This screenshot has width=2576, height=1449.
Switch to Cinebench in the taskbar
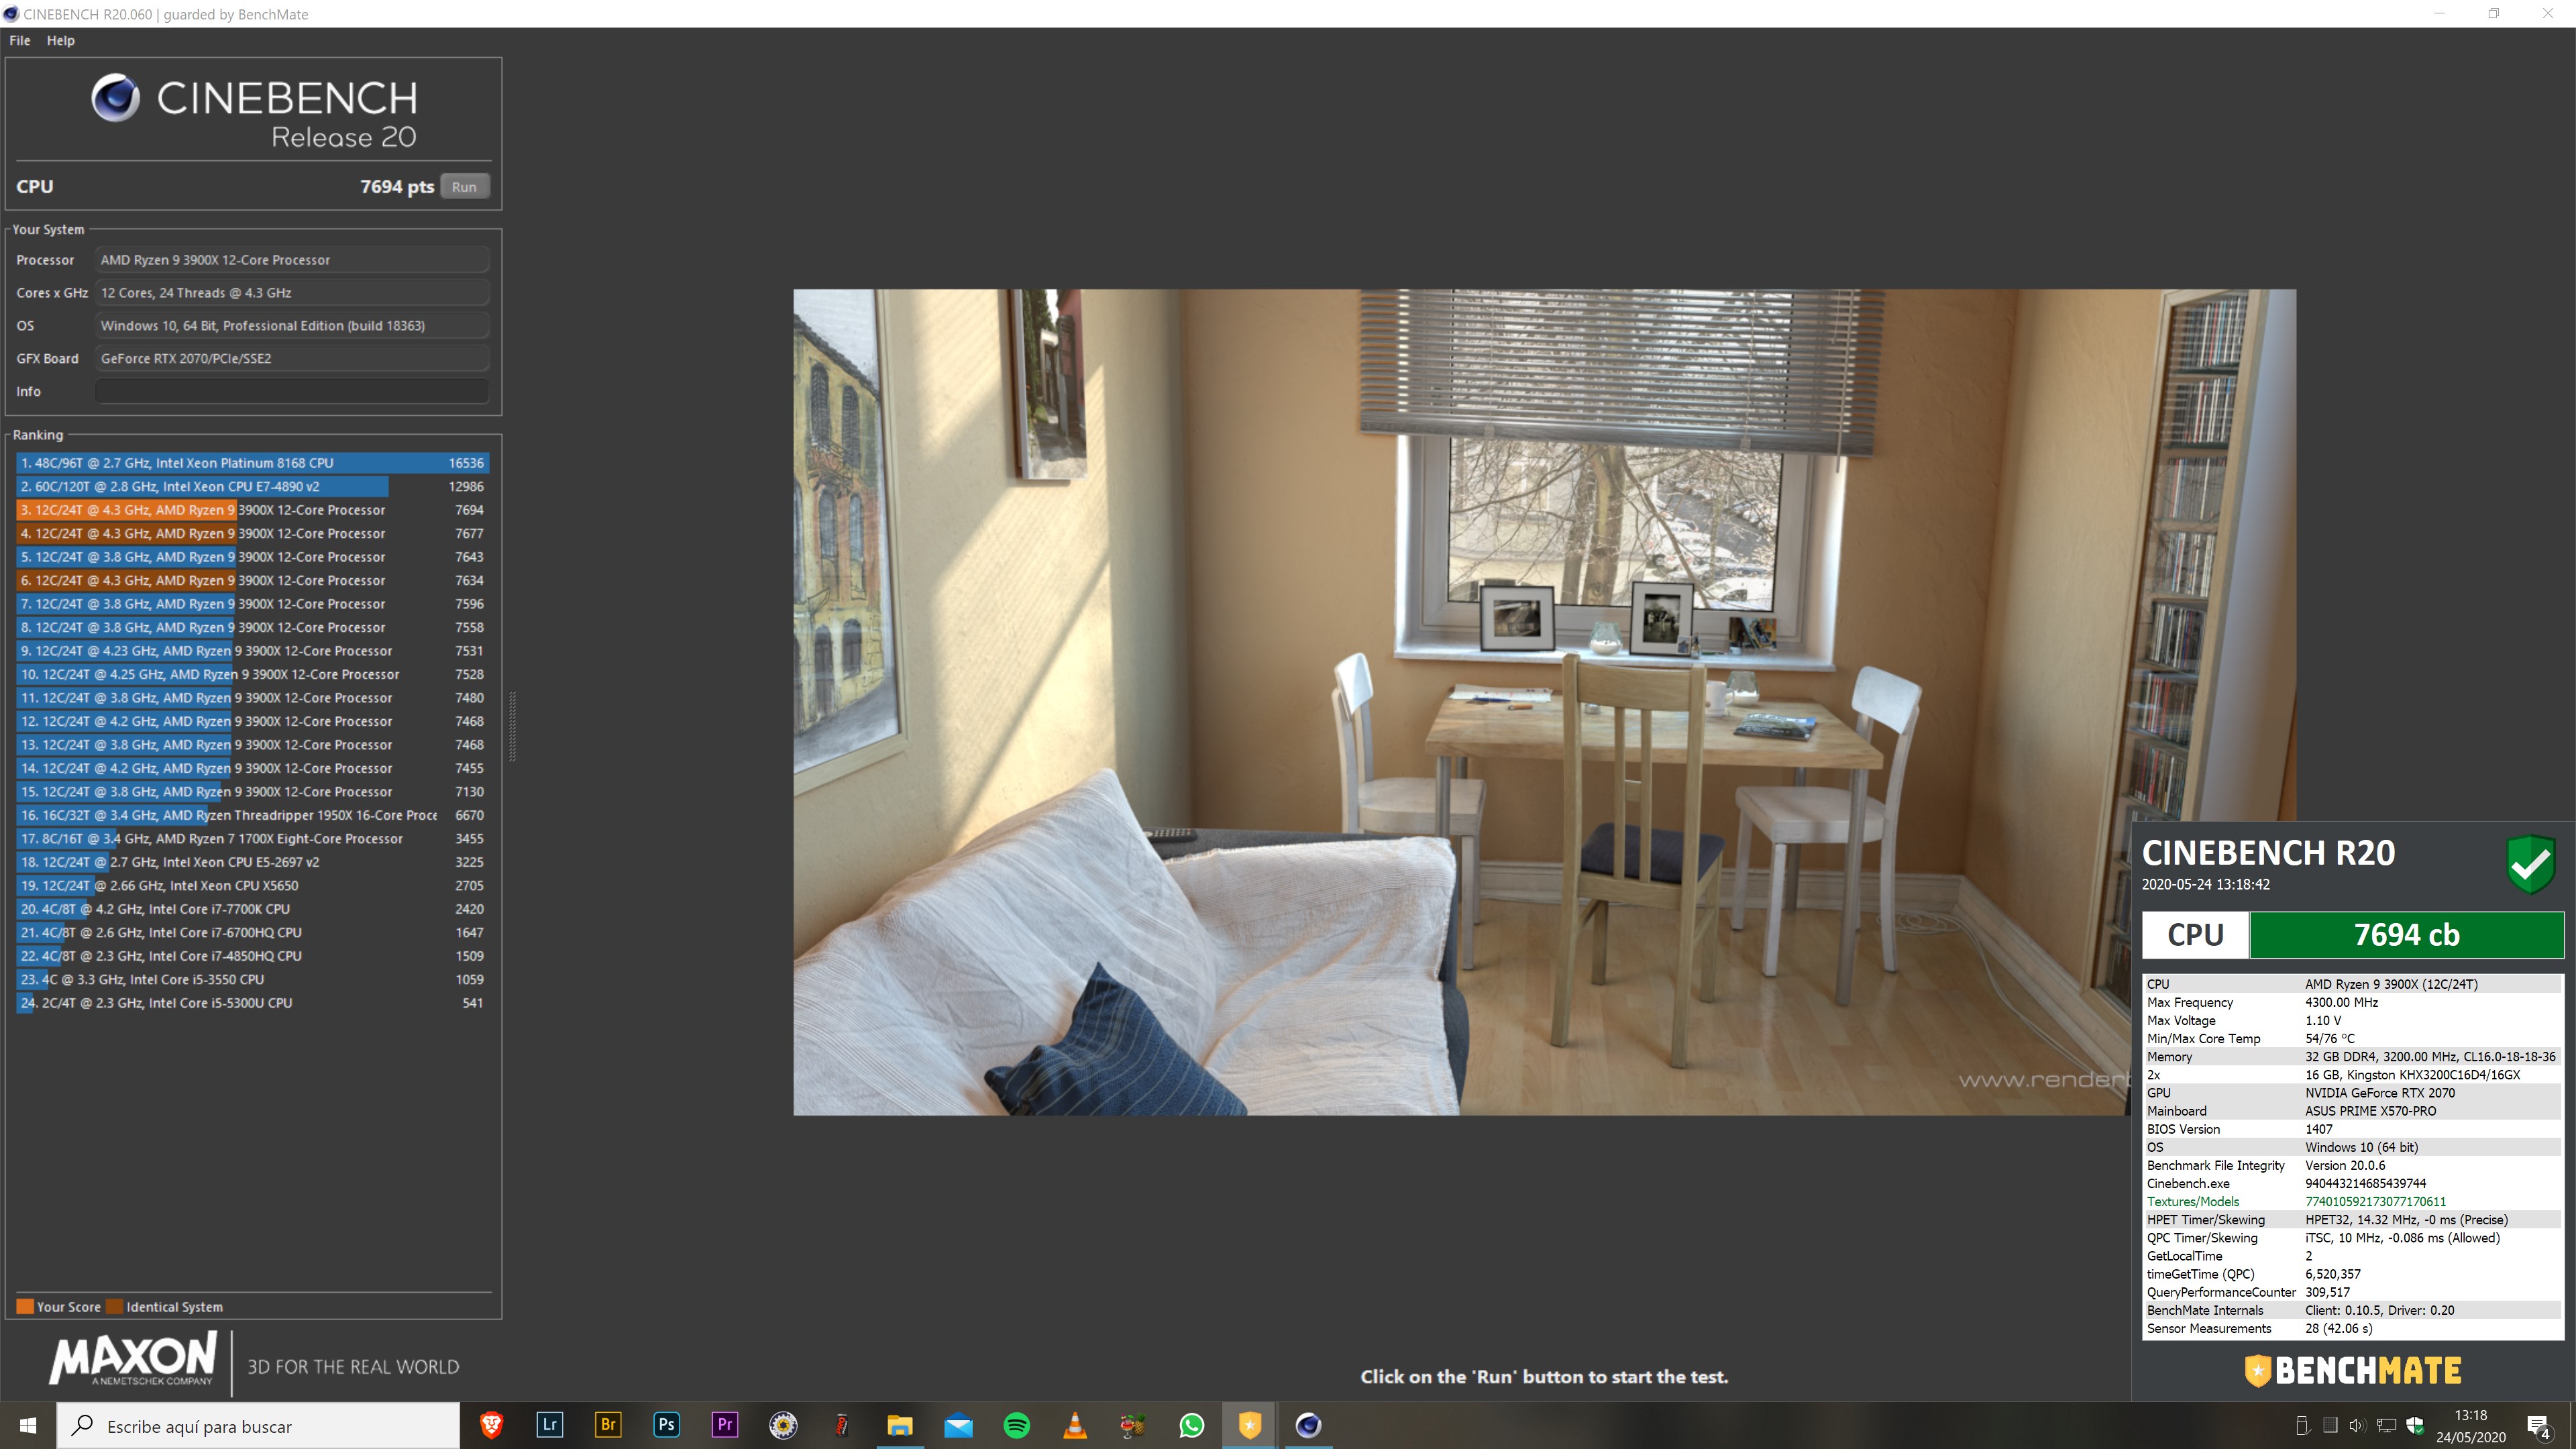pos(1308,1425)
